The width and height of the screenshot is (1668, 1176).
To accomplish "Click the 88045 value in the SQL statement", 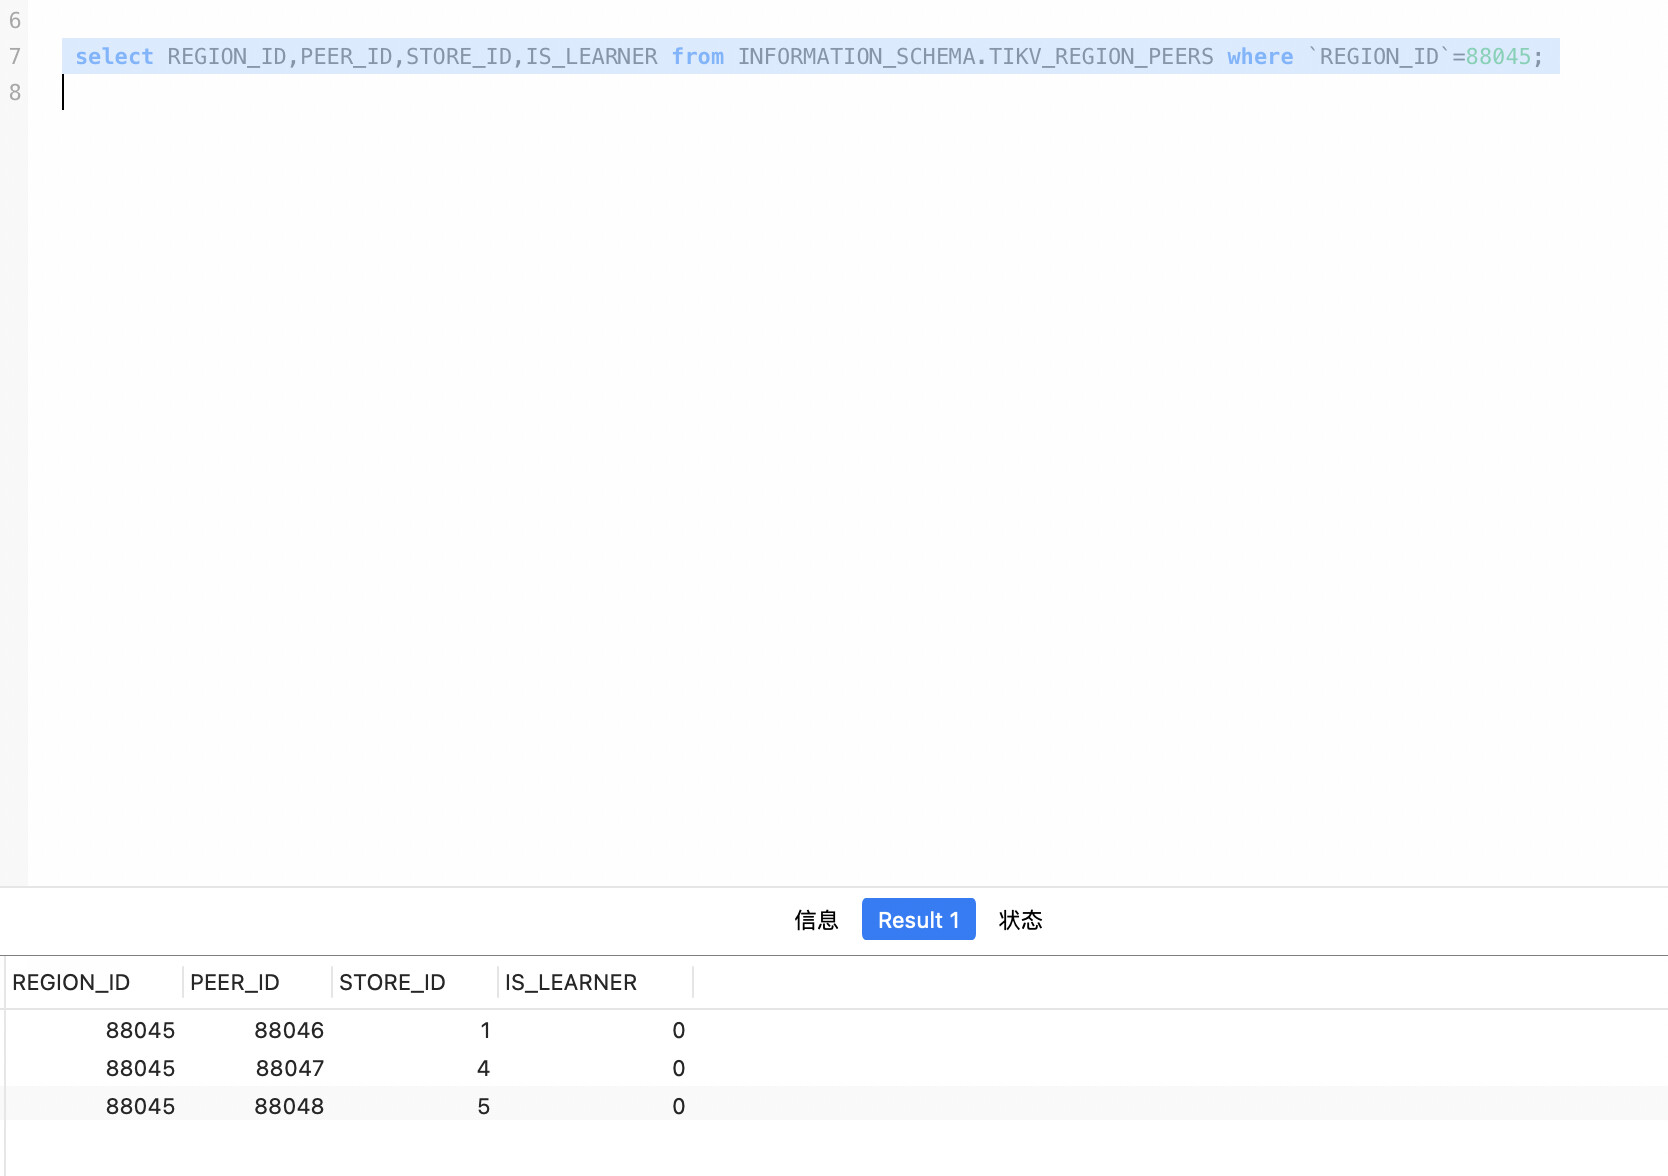I will pyautogui.click(x=1497, y=56).
